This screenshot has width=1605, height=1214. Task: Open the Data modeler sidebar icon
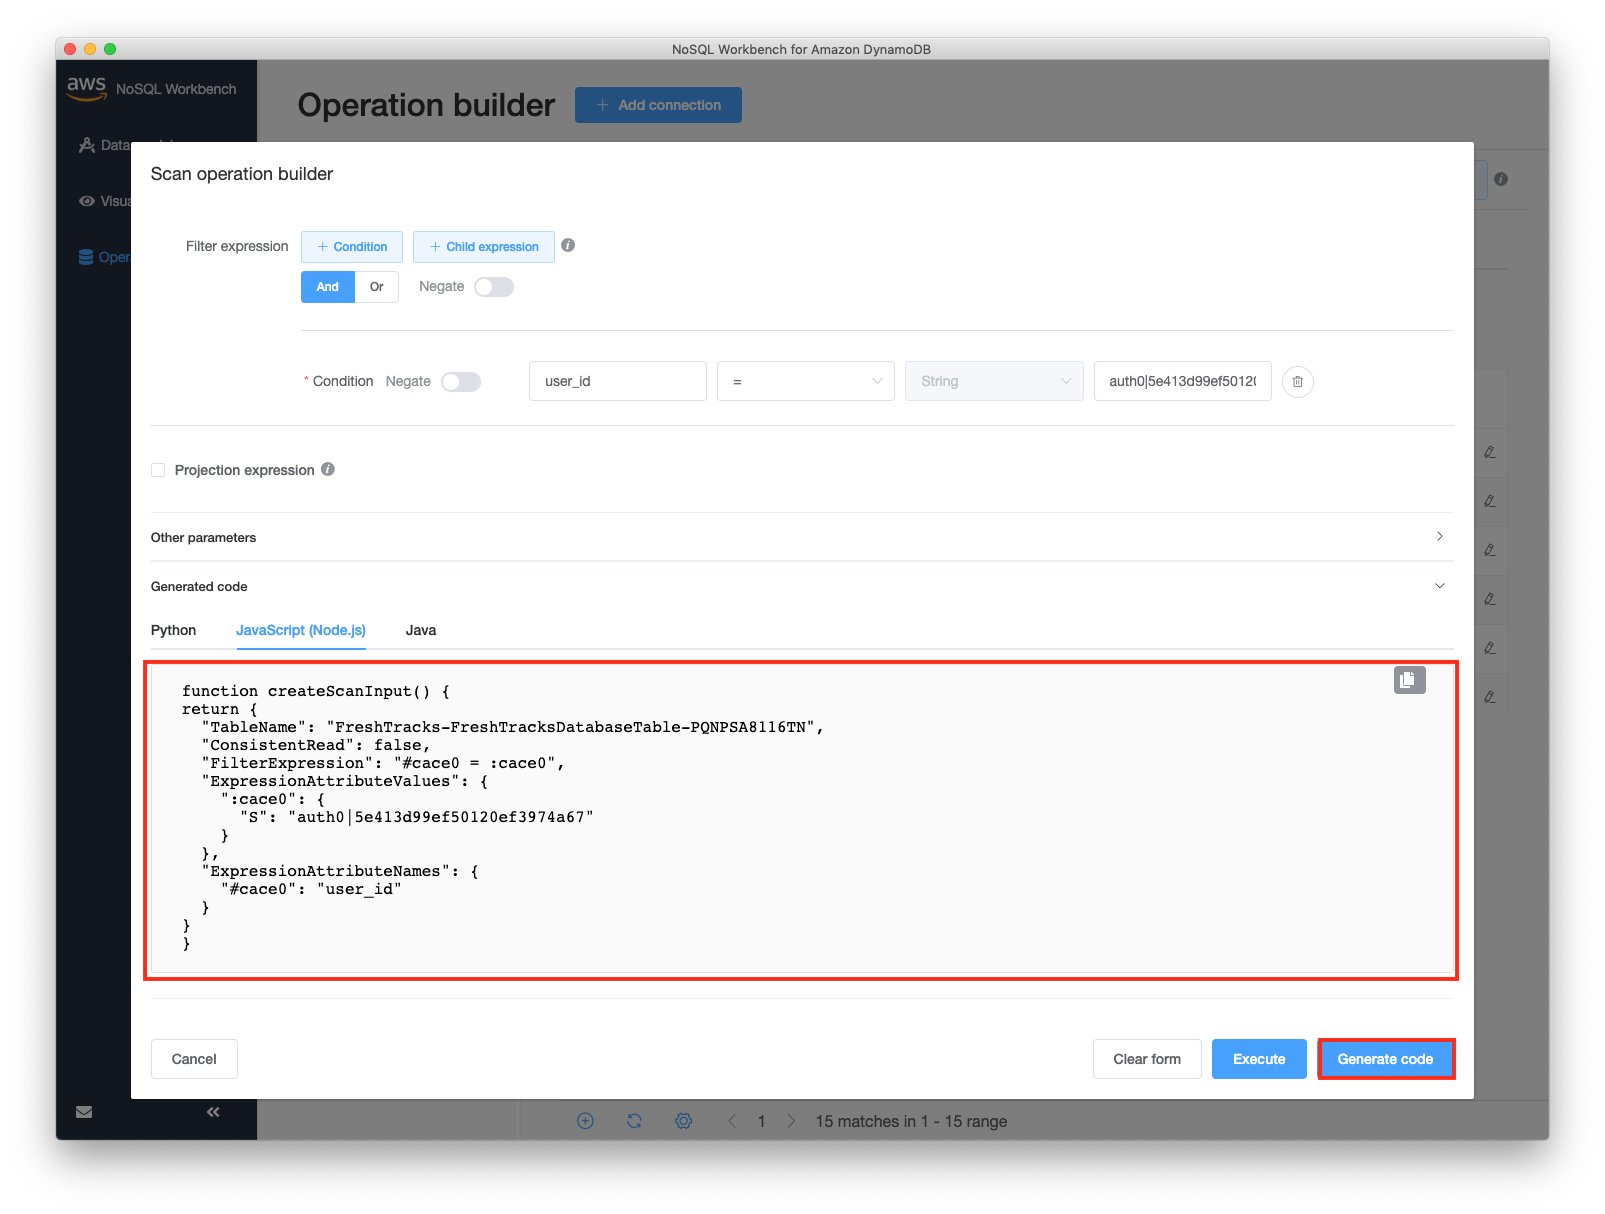point(86,145)
